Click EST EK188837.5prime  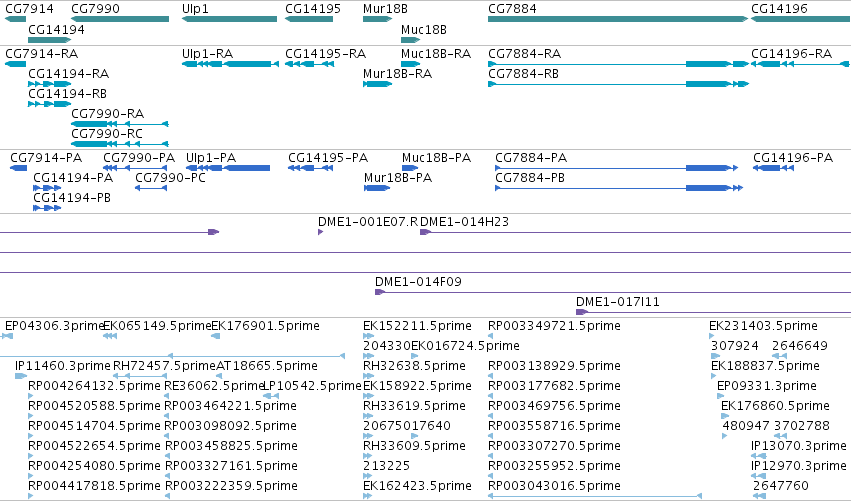pos(766,366)
